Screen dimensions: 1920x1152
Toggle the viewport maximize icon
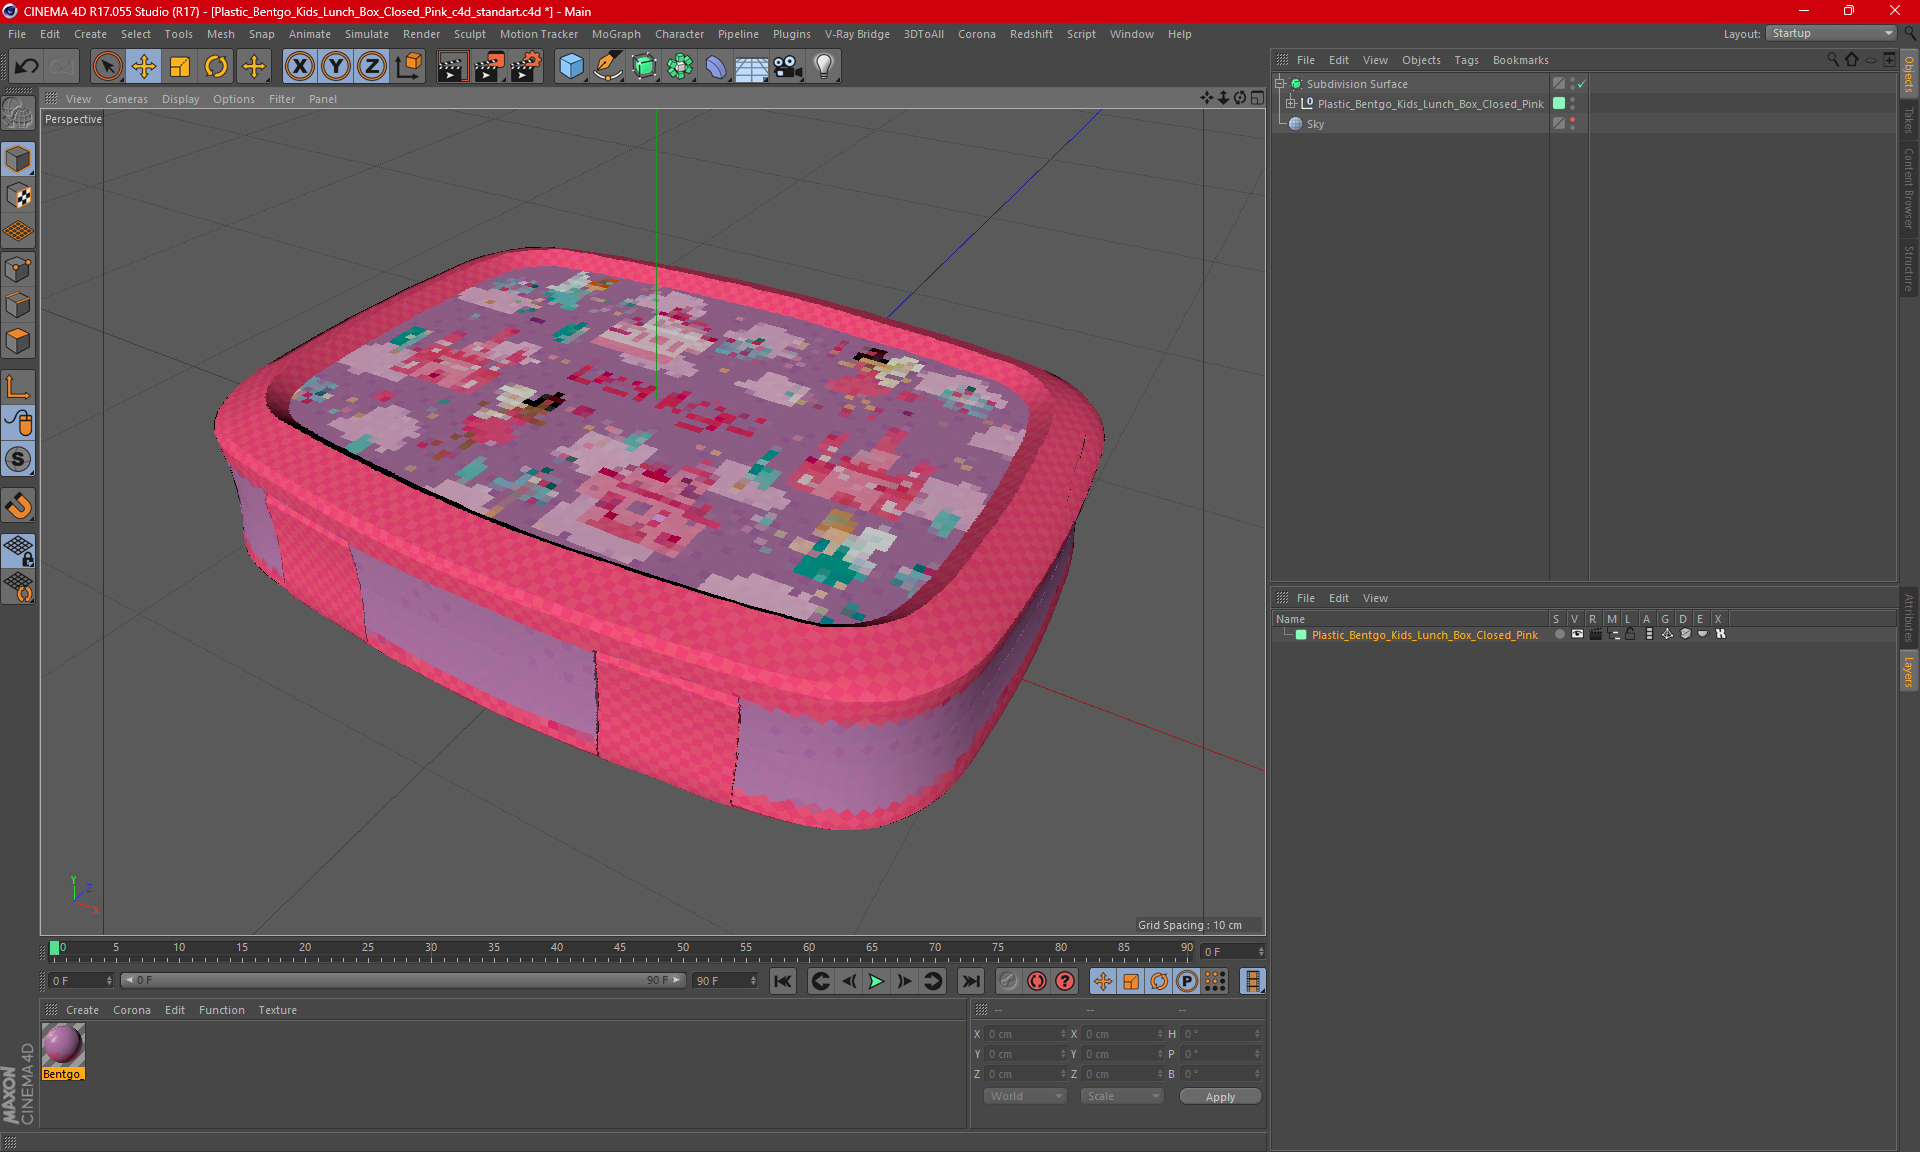click(x=1257, y=98)
